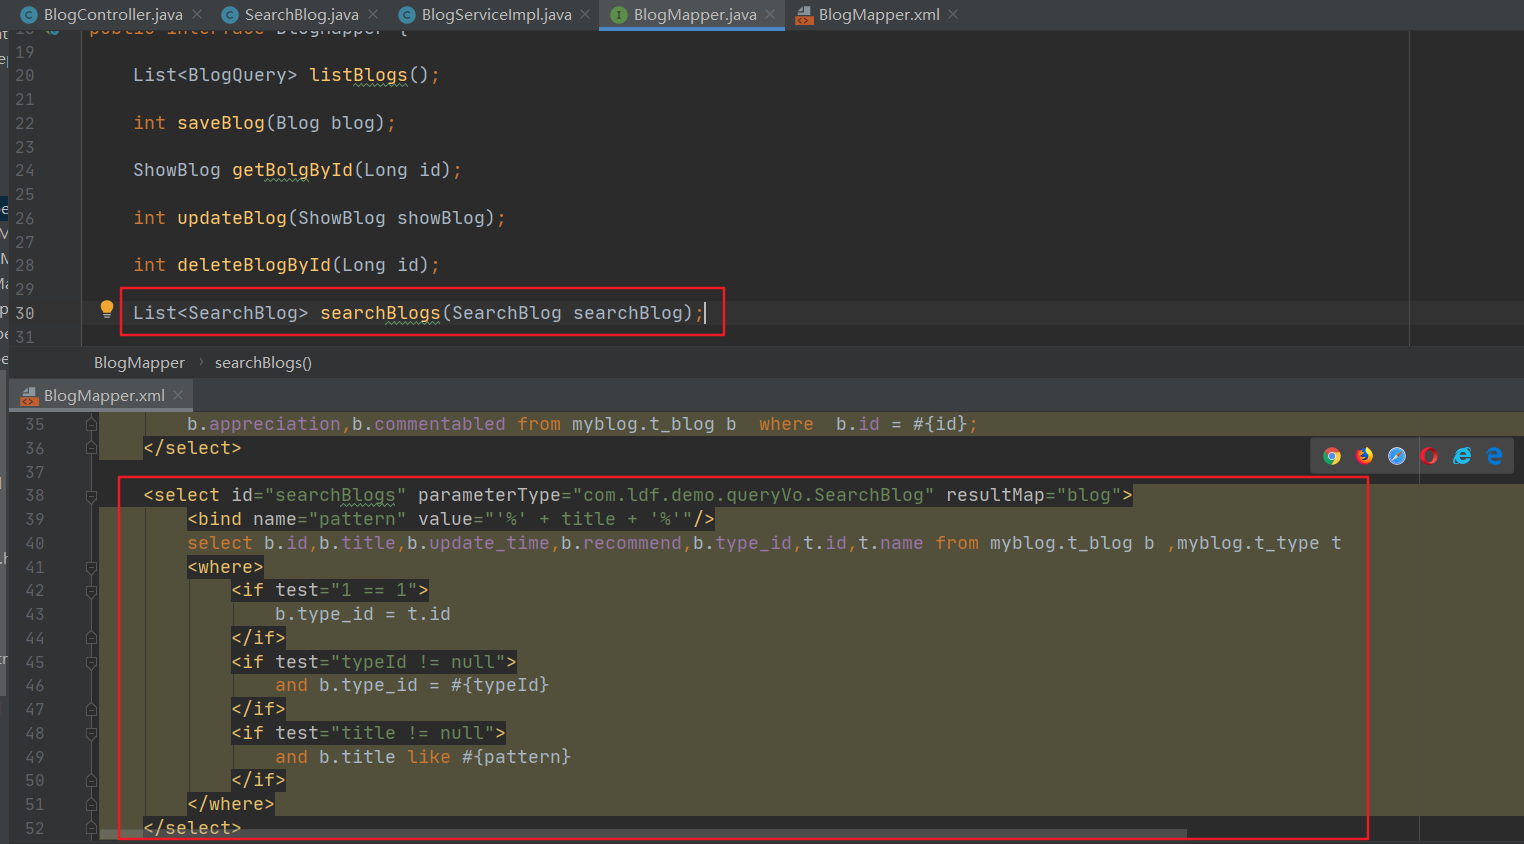Click the bind name "pattern" value

358,519
